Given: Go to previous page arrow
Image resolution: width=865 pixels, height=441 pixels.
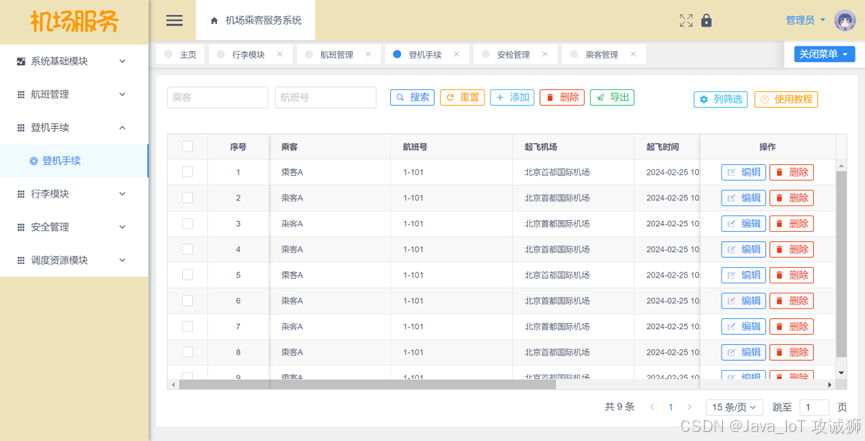Looking at the screenshot, I should coord(652,407).
